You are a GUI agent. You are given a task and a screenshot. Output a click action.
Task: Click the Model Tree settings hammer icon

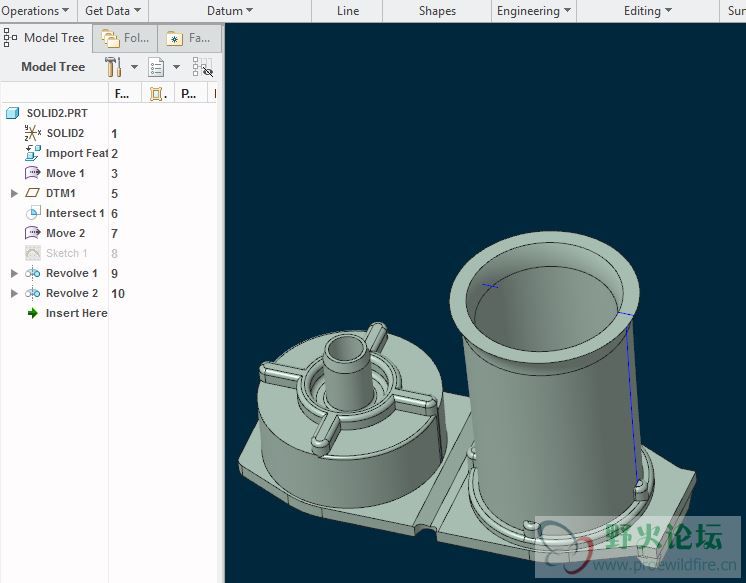113,67
